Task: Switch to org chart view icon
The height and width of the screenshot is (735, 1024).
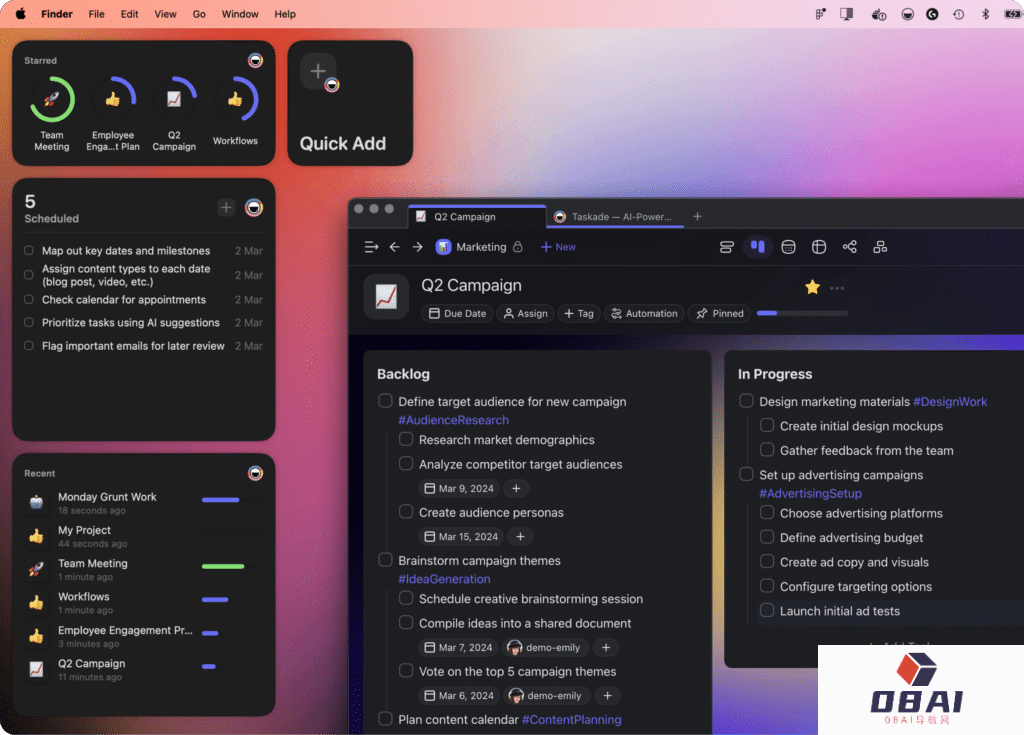Action: [880, 247]
